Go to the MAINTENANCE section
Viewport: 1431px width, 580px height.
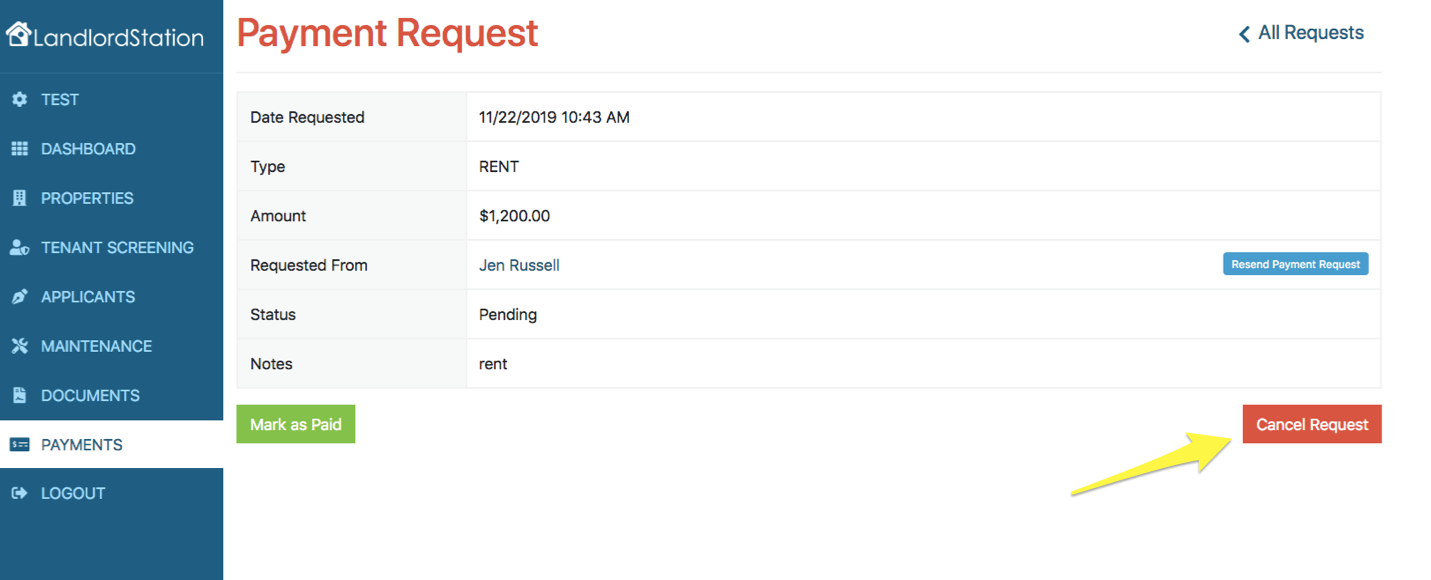[96, 346]
